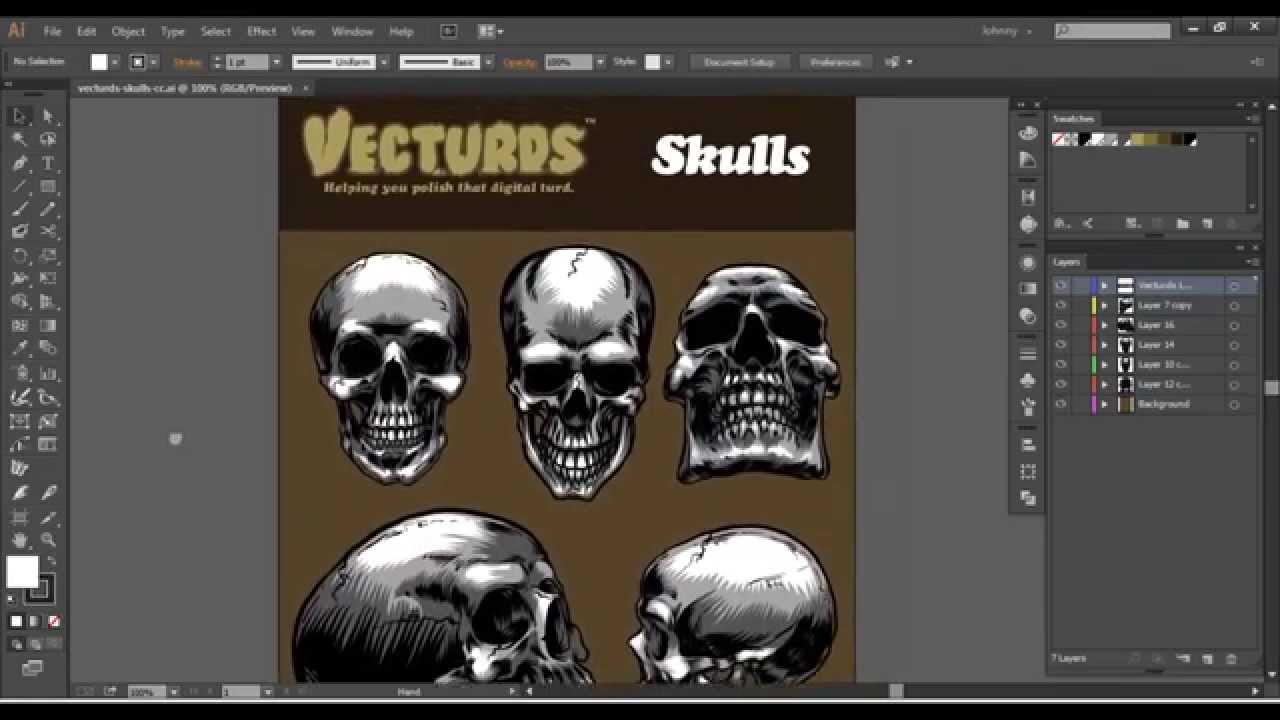1280x720 pixels.
Task: Click fill color swatch in control bar
Action: click(x=99, y=62)
